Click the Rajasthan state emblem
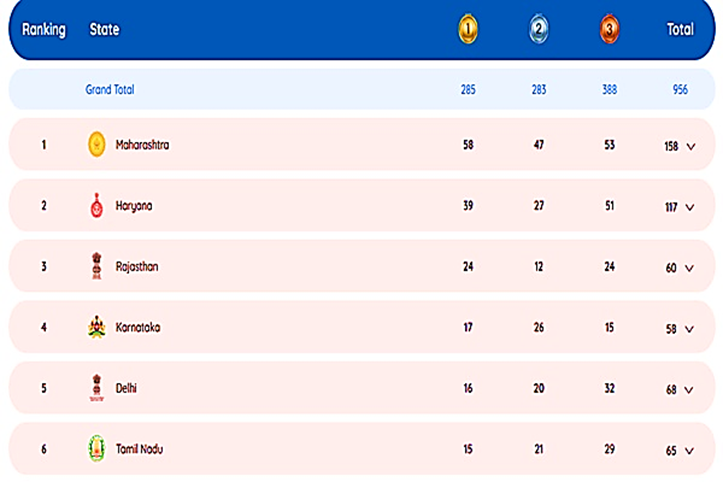Viewport: 723px width, 482px height. point(96,266)
